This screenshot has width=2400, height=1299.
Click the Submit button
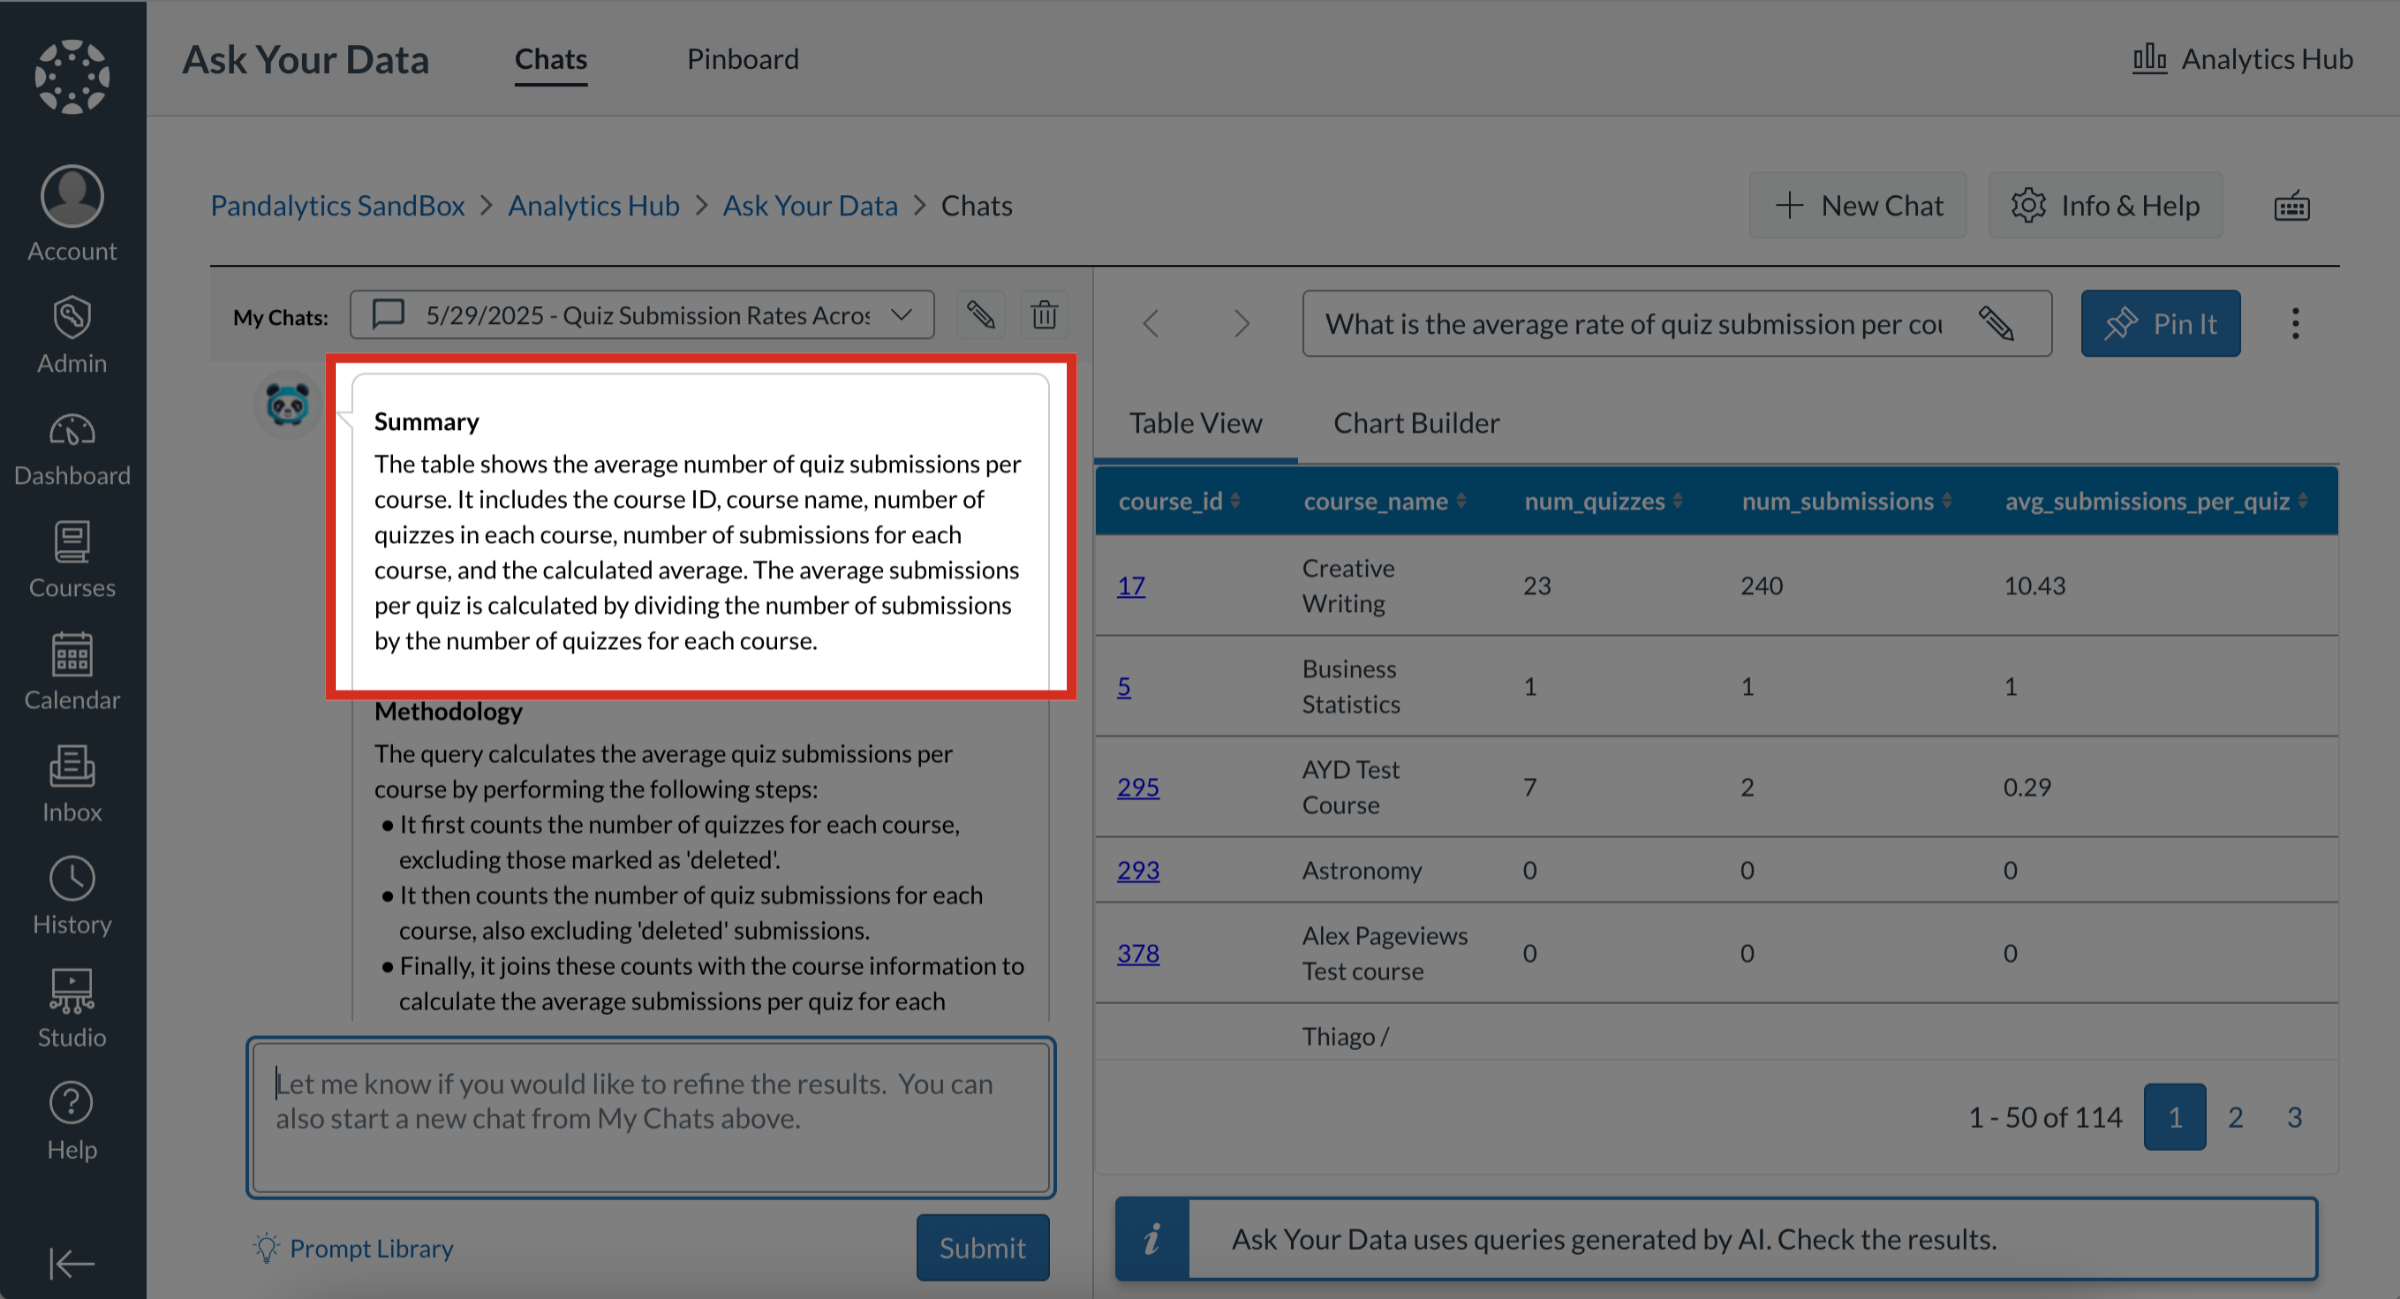tap(982, 1247)
